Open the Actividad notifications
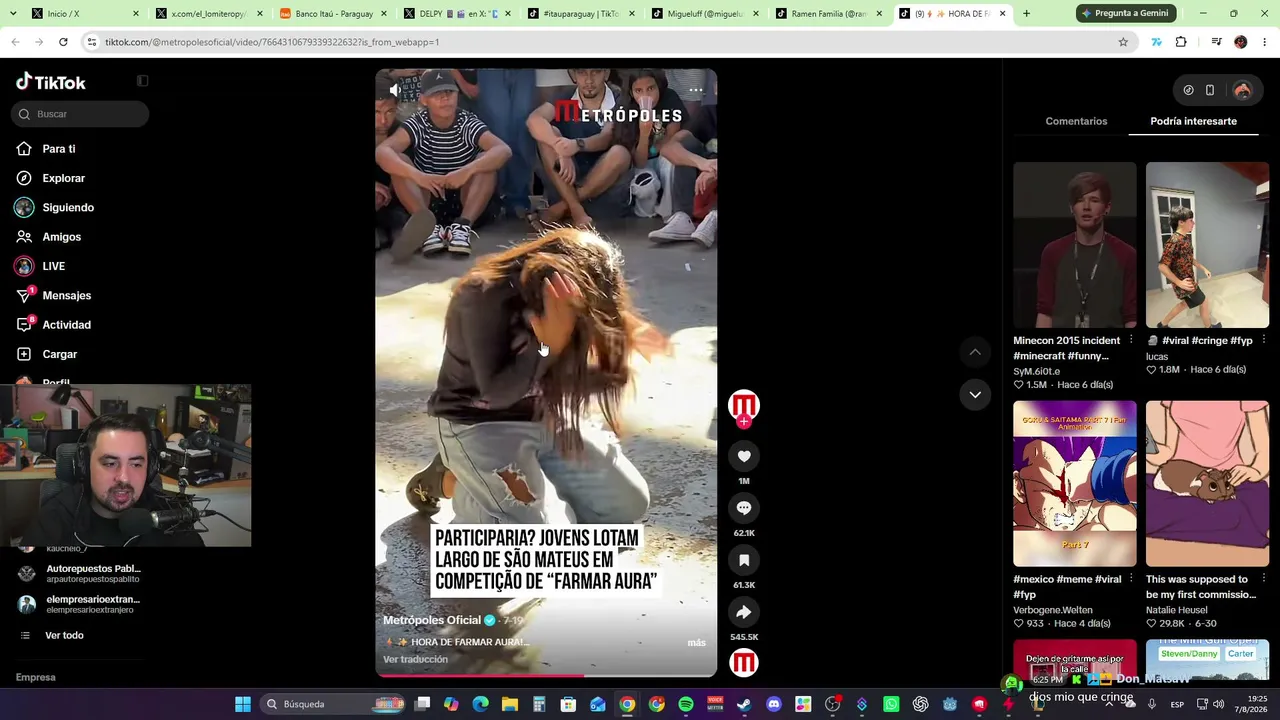Image resolution: width=1280 pixels, height=720 pixels. point(67,325)
